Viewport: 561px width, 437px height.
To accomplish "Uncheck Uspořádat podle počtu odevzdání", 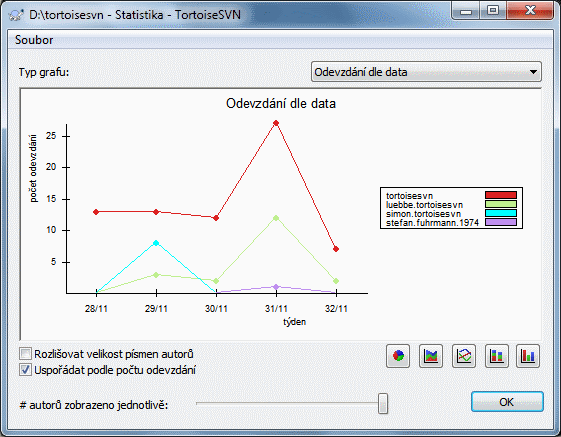I will pos(25,370).
